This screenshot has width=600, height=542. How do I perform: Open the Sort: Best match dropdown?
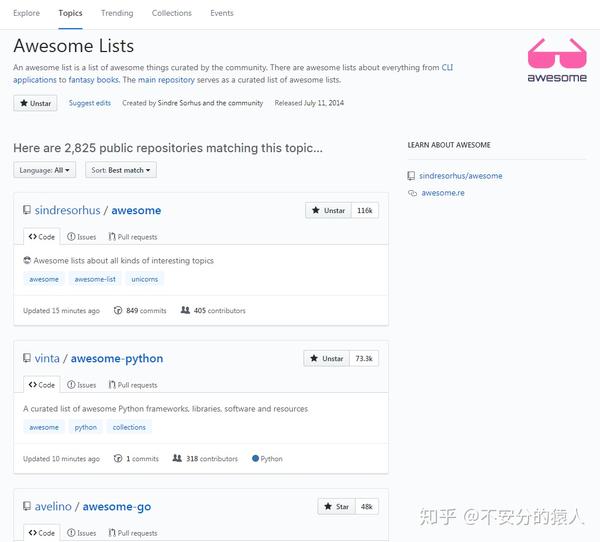pyautogui.click(x=121, y=170)
